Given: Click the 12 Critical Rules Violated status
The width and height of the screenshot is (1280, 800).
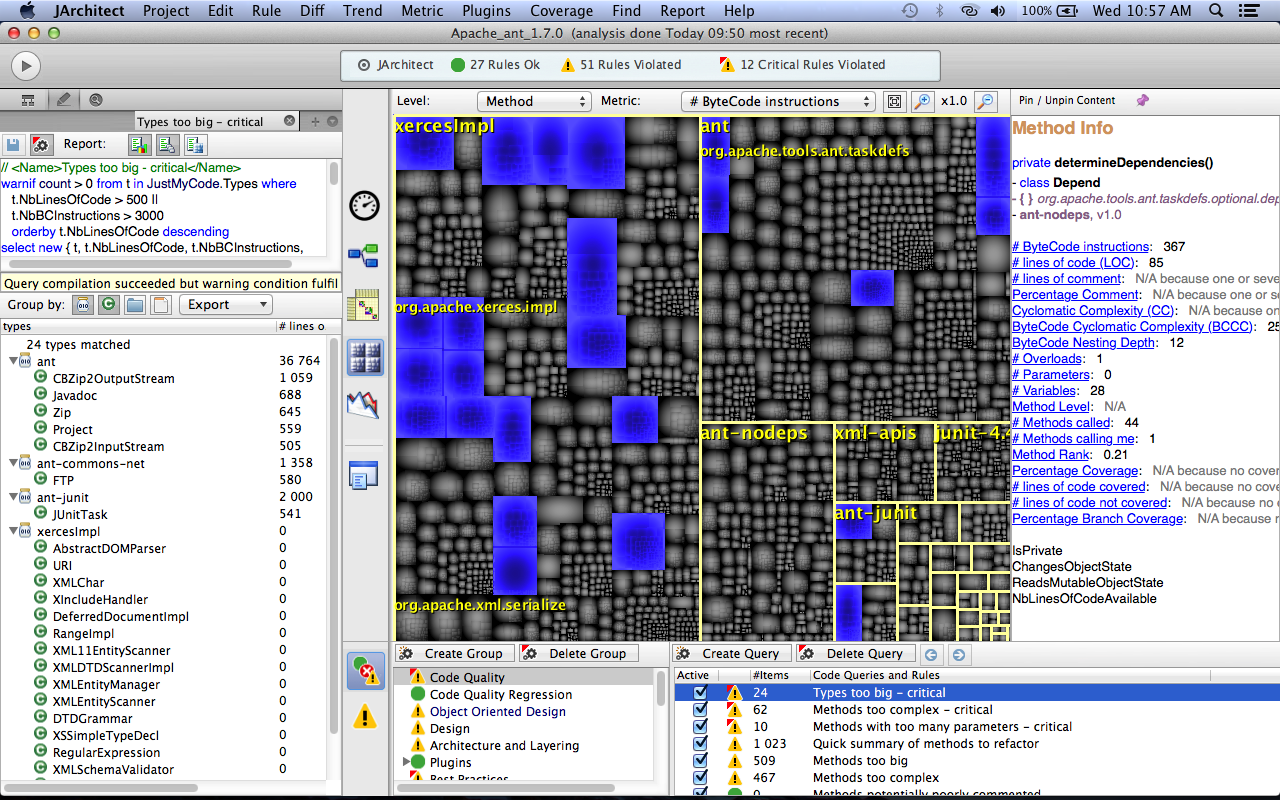Looking at the screenshot, I should 803,65.
